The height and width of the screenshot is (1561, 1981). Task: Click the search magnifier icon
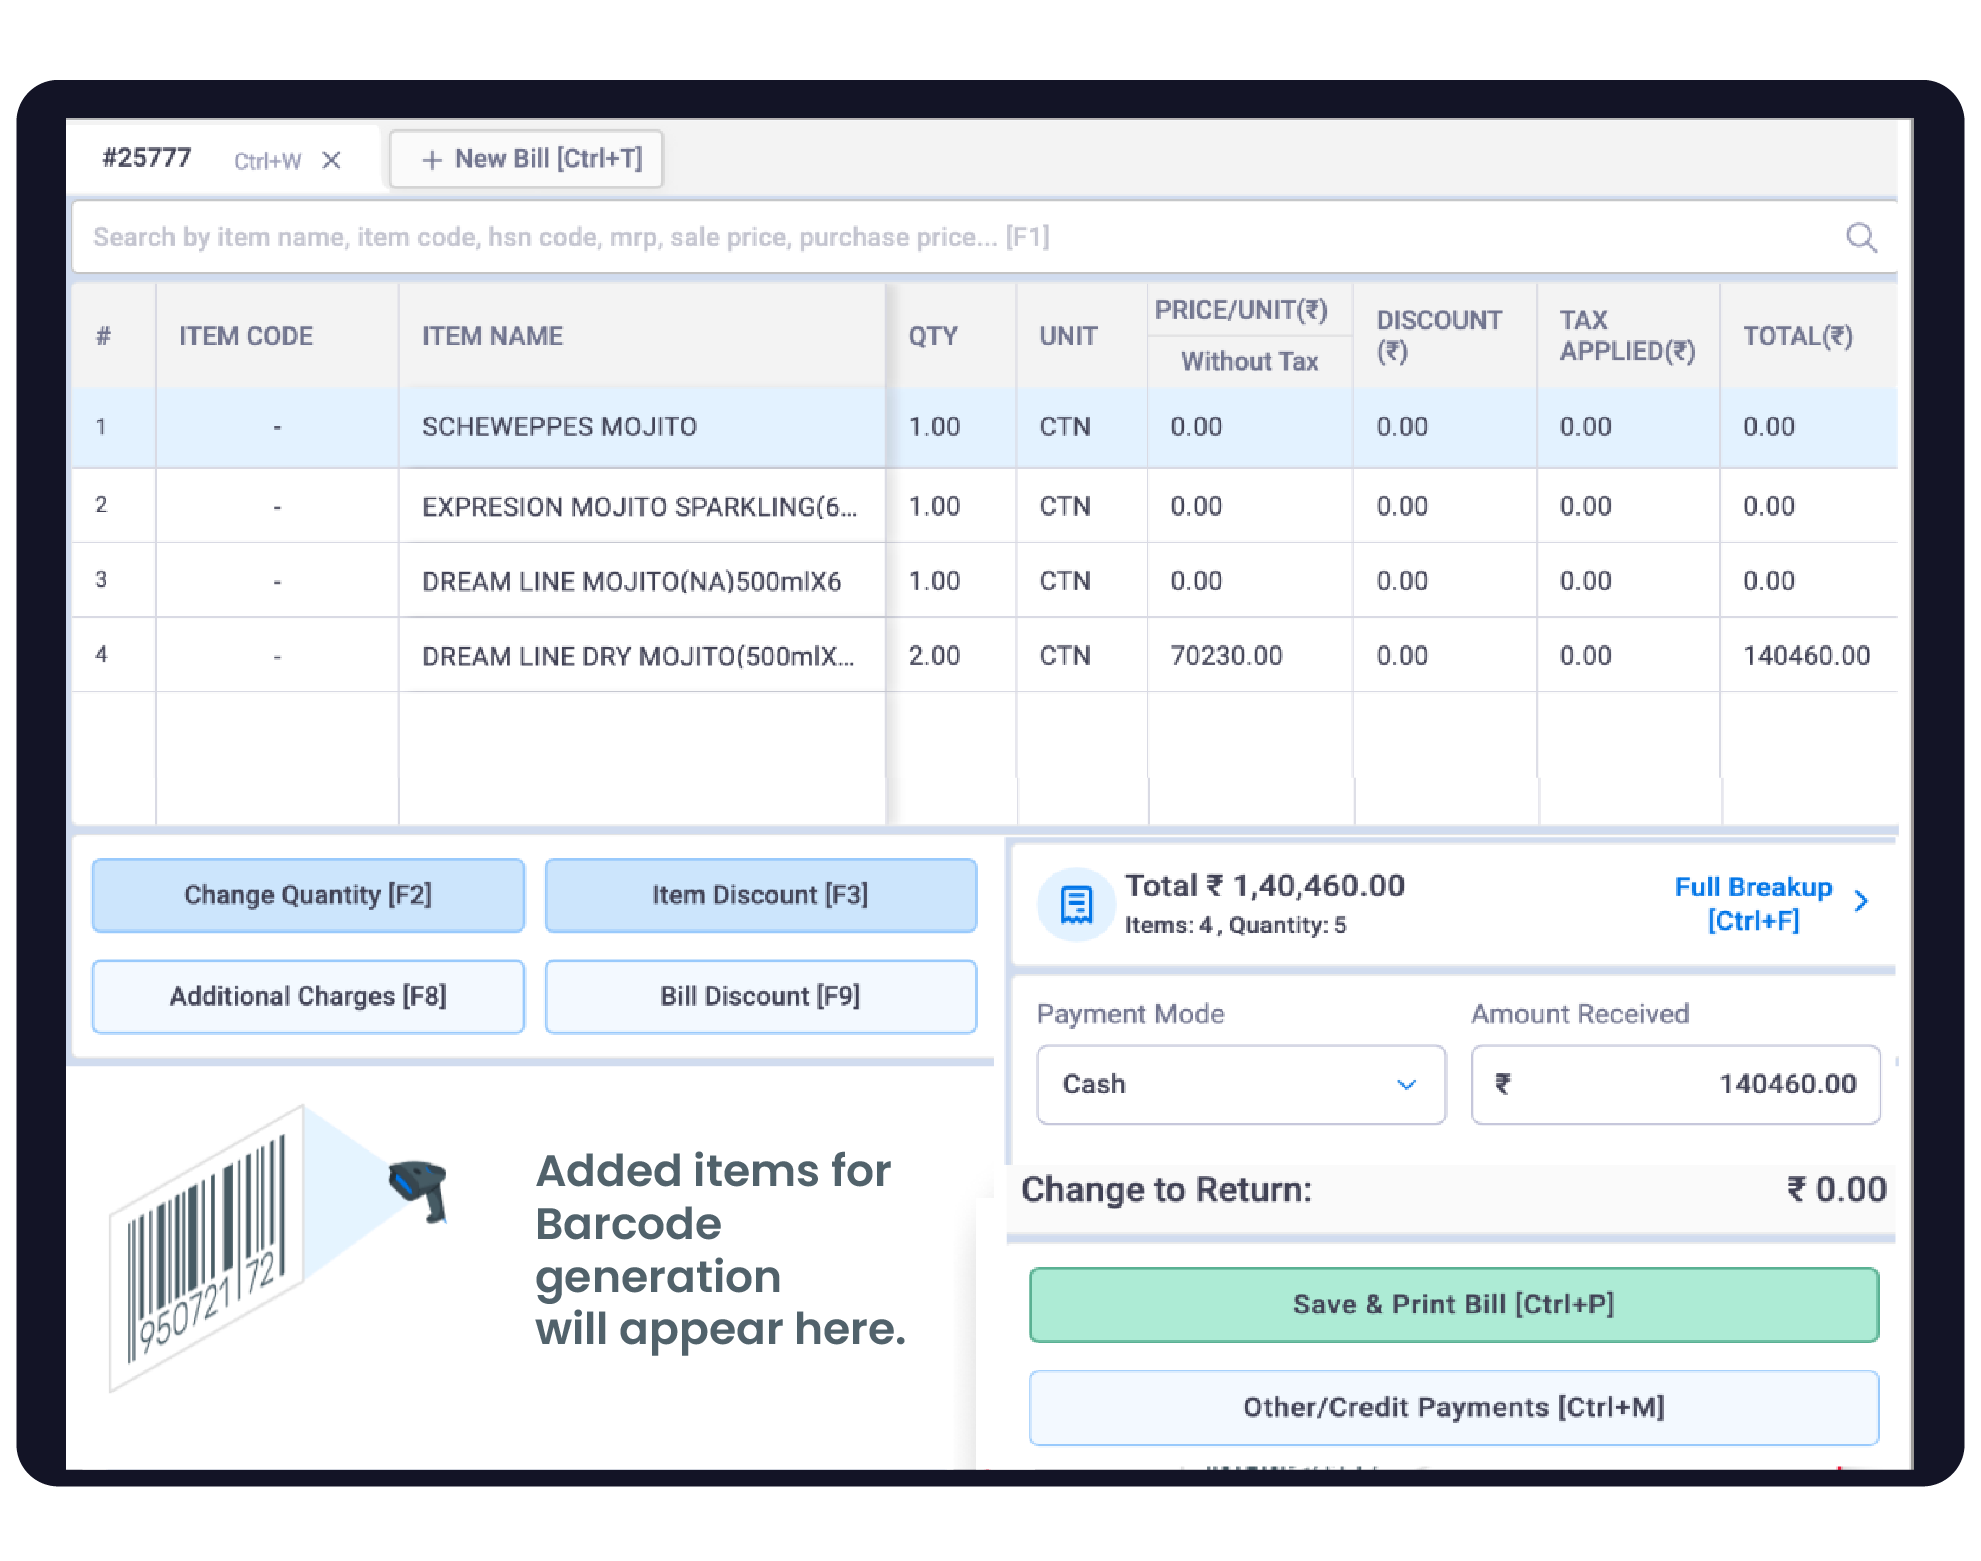pos(1861,238)
